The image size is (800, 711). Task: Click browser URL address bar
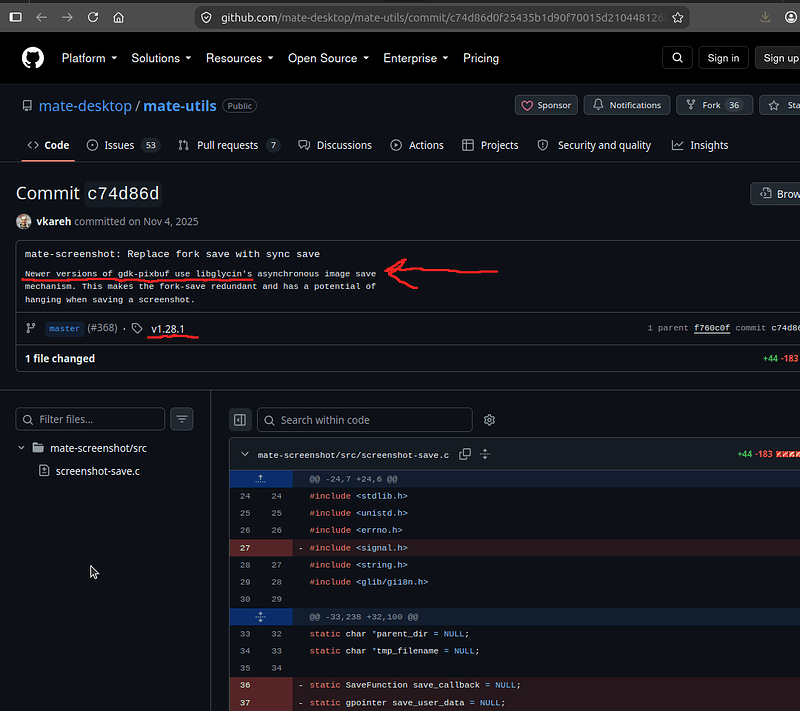441,18
